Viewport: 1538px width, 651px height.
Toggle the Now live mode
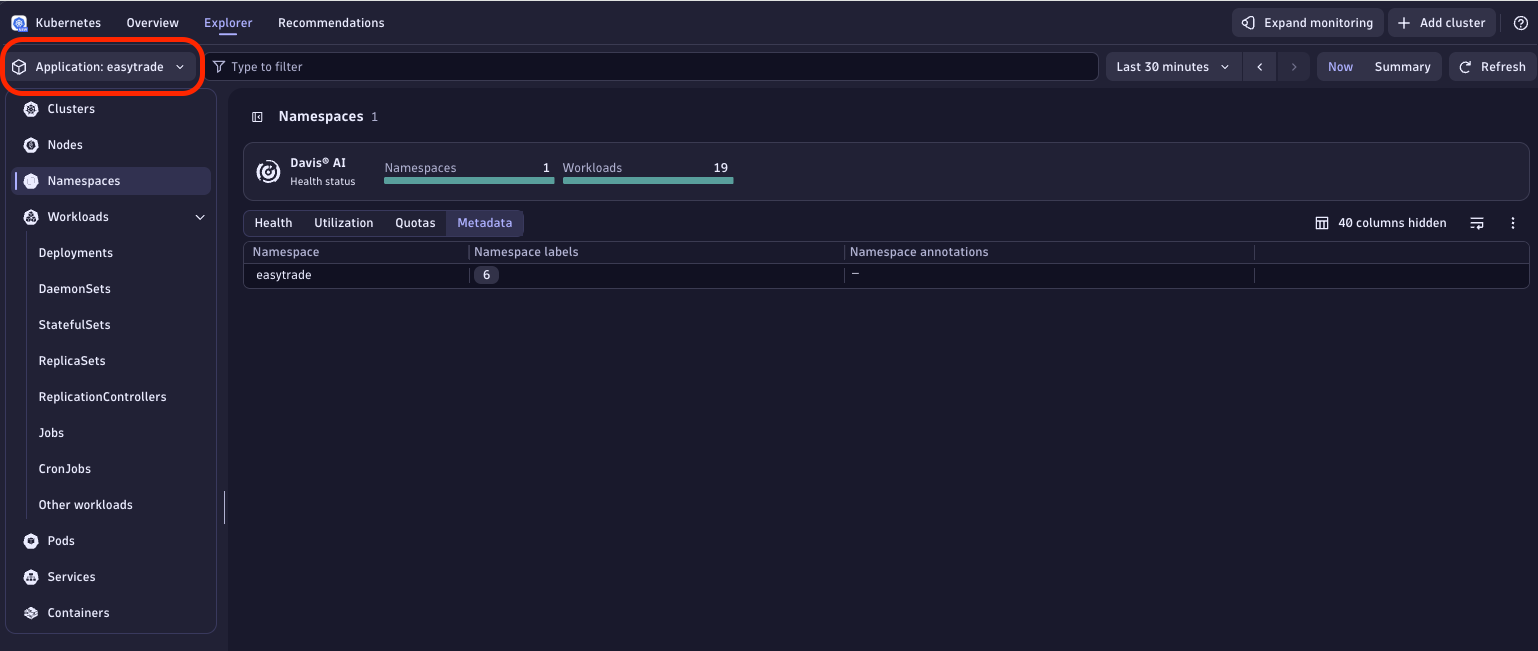(x=1340, y=67)
